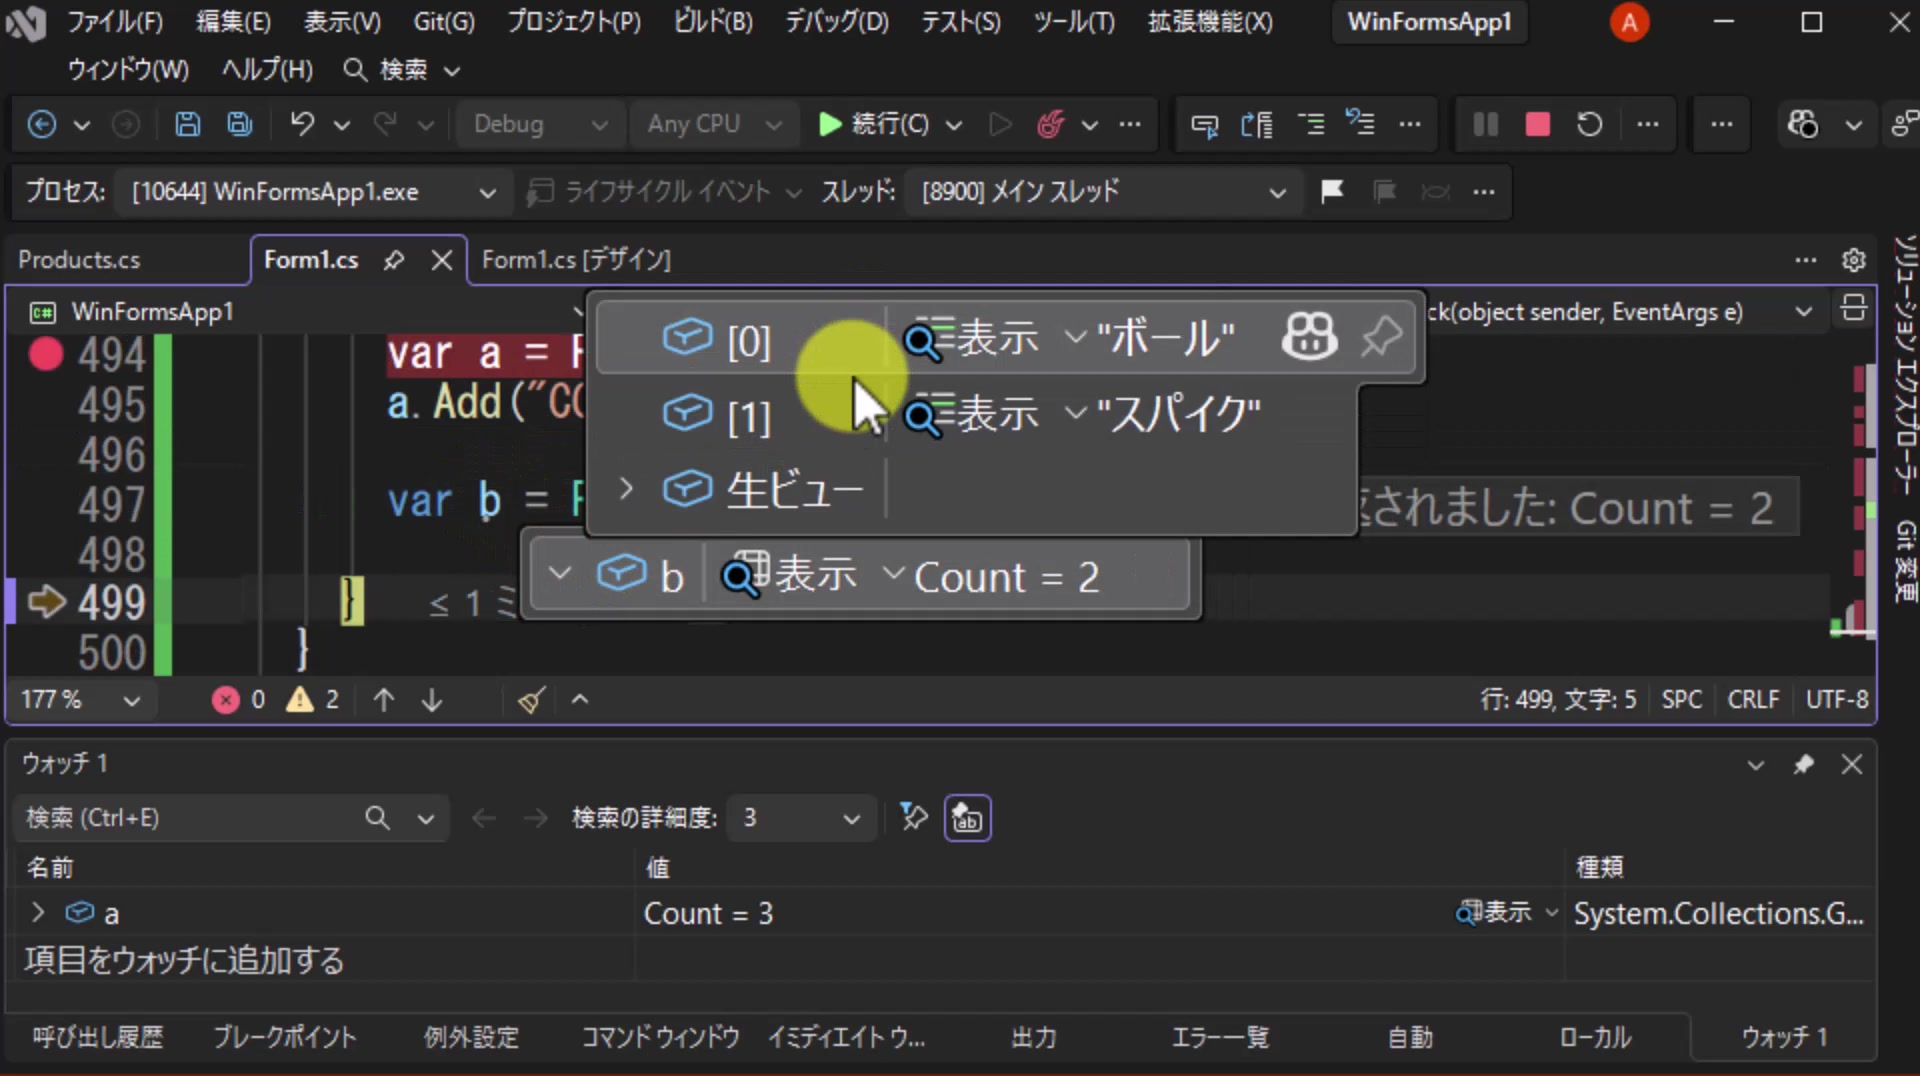This screenshot has width=1920, height=1076.
Task: Click the code cleanup broom icon
Action: pos(531,700)
